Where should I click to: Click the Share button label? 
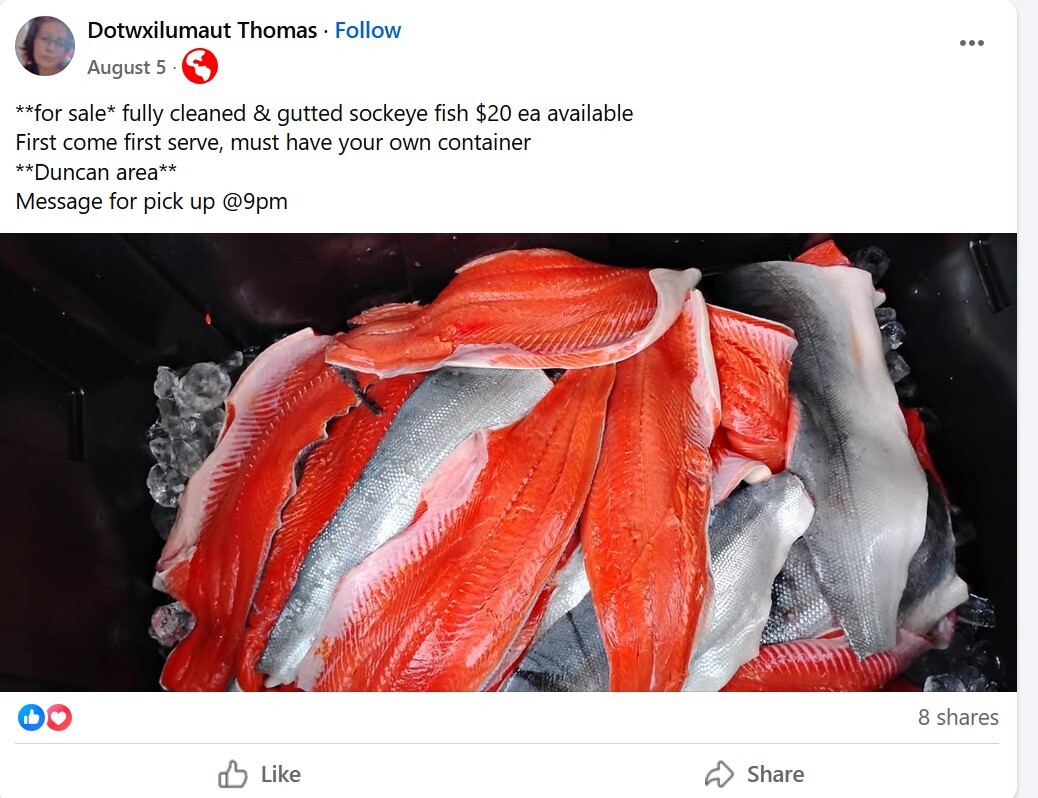(x=775, y=774)
